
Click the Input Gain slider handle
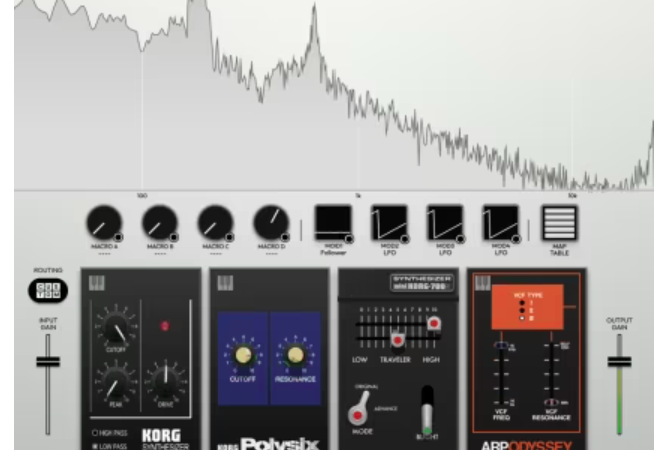[48, 362]
